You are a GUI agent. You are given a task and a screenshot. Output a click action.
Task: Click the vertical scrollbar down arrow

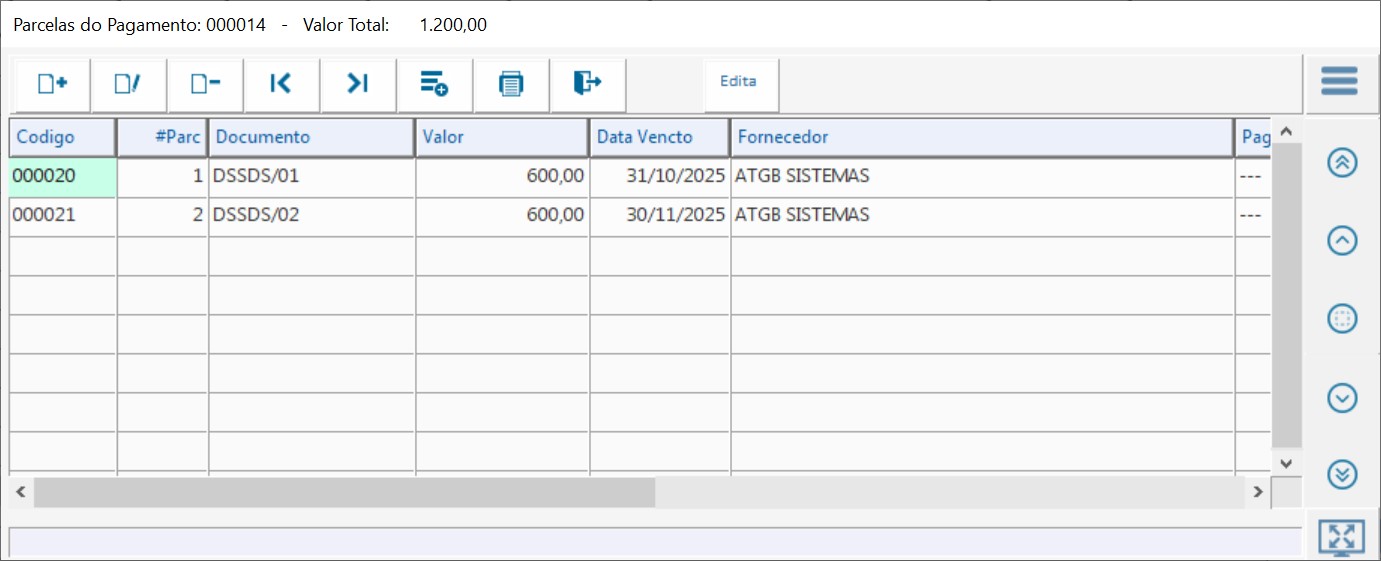point(1286,463)
